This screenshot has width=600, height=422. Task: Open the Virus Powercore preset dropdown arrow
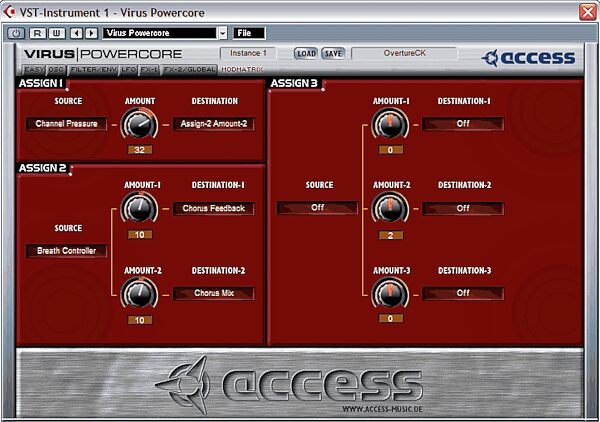[x=223, y=33]
